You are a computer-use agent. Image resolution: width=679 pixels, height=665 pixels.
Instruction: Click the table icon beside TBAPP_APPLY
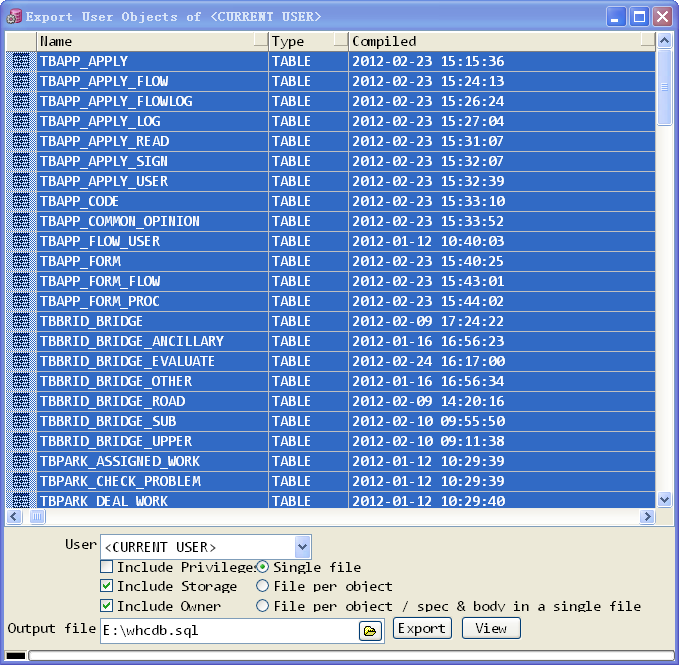(21, 61)
